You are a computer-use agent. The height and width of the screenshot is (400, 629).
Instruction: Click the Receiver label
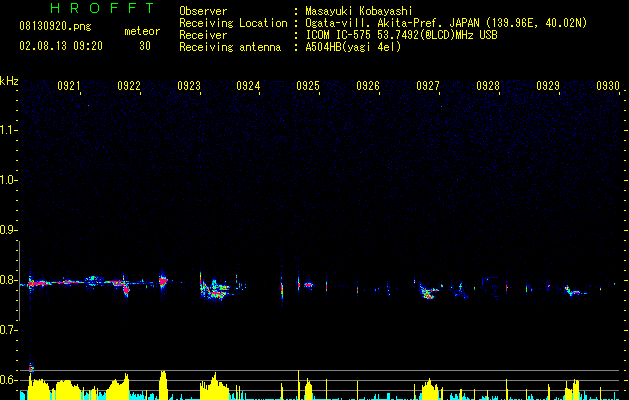tap(203, 35)
